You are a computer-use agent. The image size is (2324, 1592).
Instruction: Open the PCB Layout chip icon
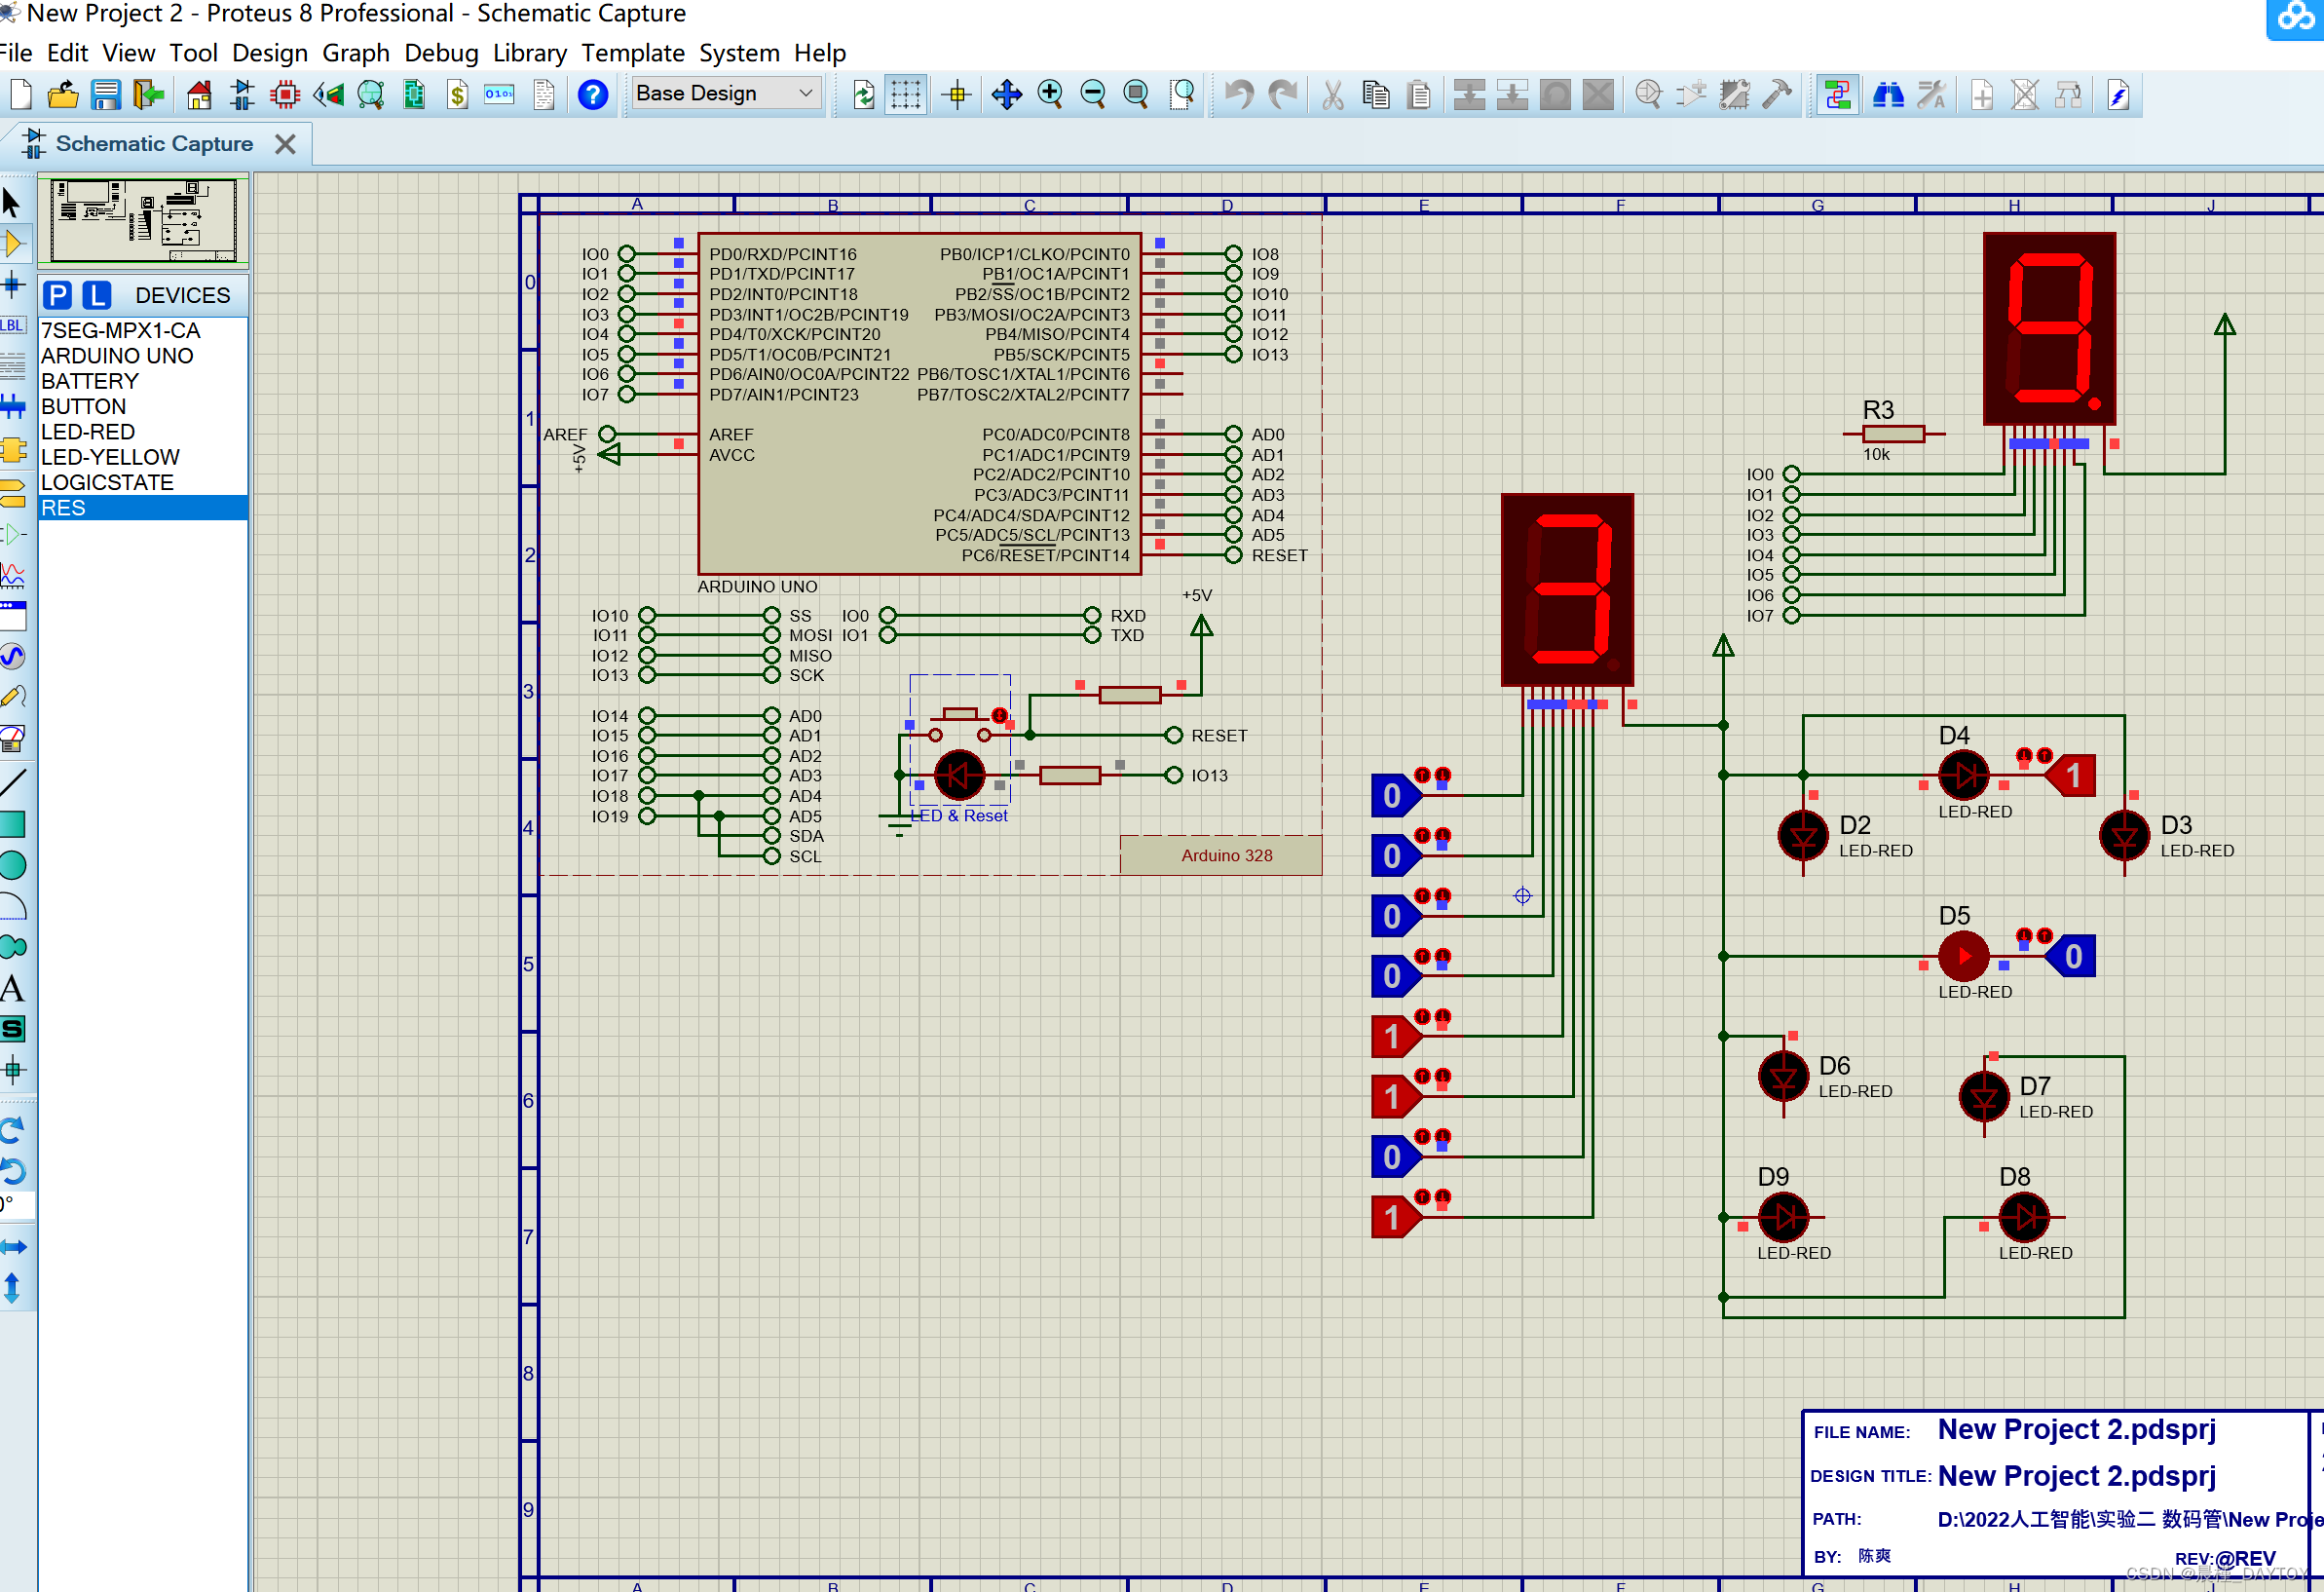tap(285, 95)
